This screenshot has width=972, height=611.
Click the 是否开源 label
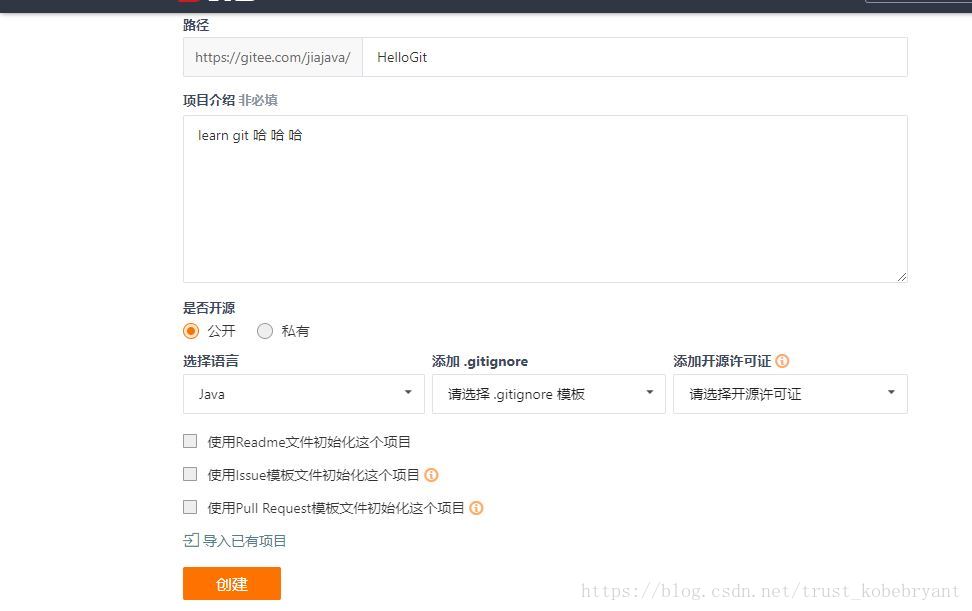point(209,308)
